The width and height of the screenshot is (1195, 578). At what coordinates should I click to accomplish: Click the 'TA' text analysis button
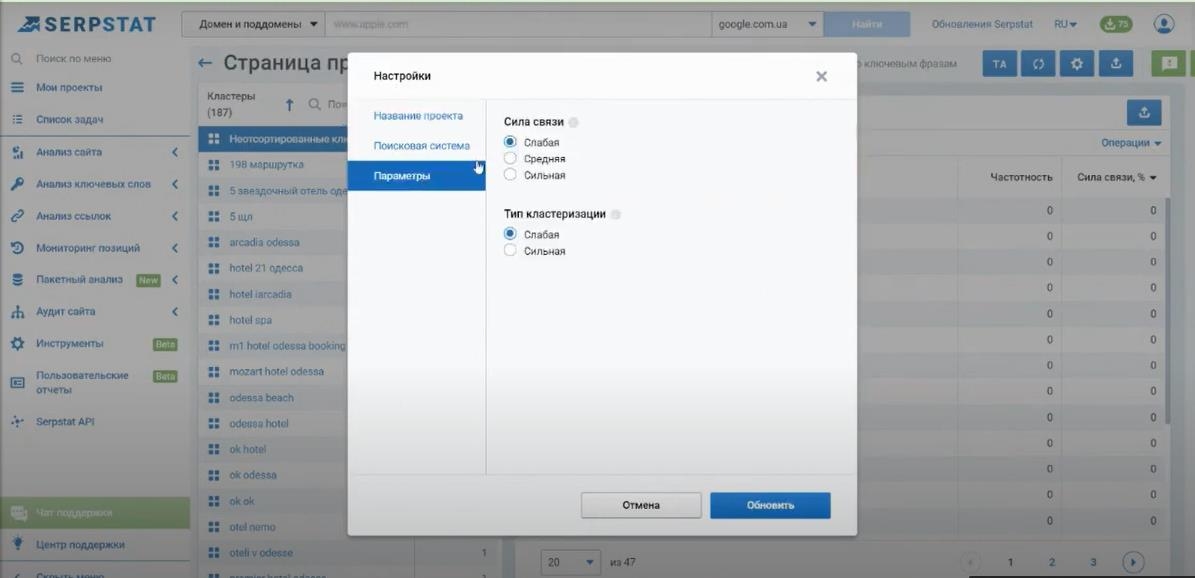coord(1001,64)
